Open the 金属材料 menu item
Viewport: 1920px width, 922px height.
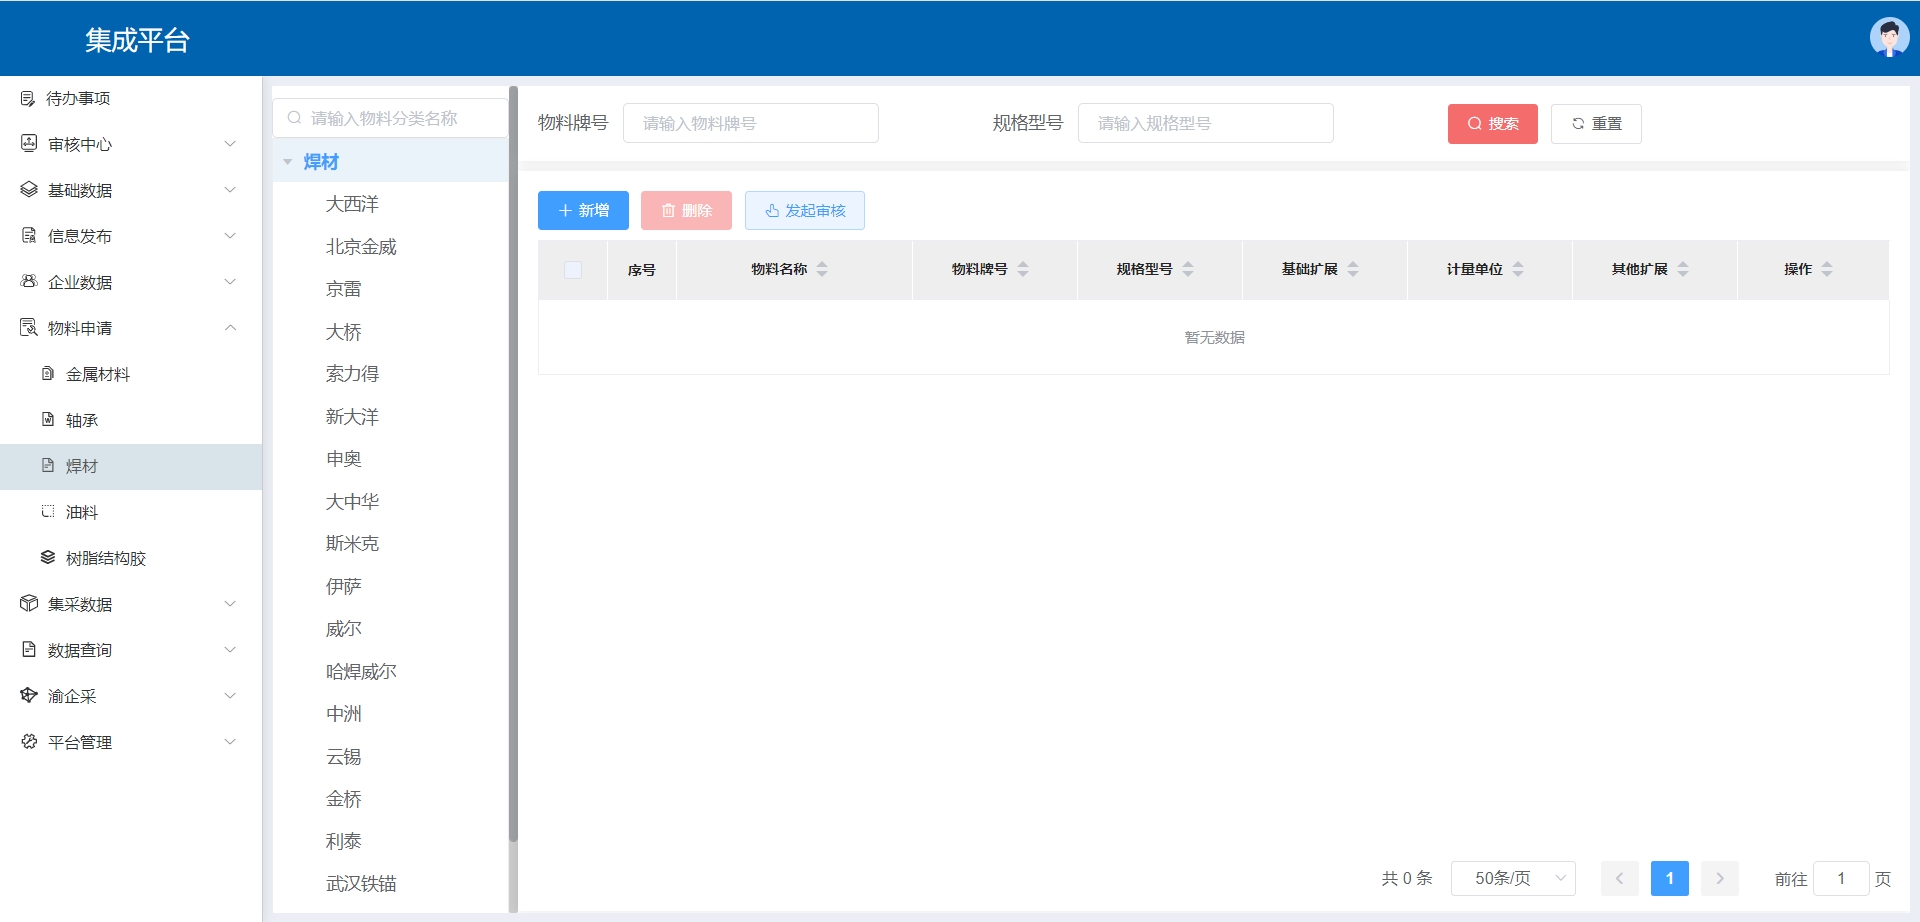pyautogui.click(x=98, y=374)
